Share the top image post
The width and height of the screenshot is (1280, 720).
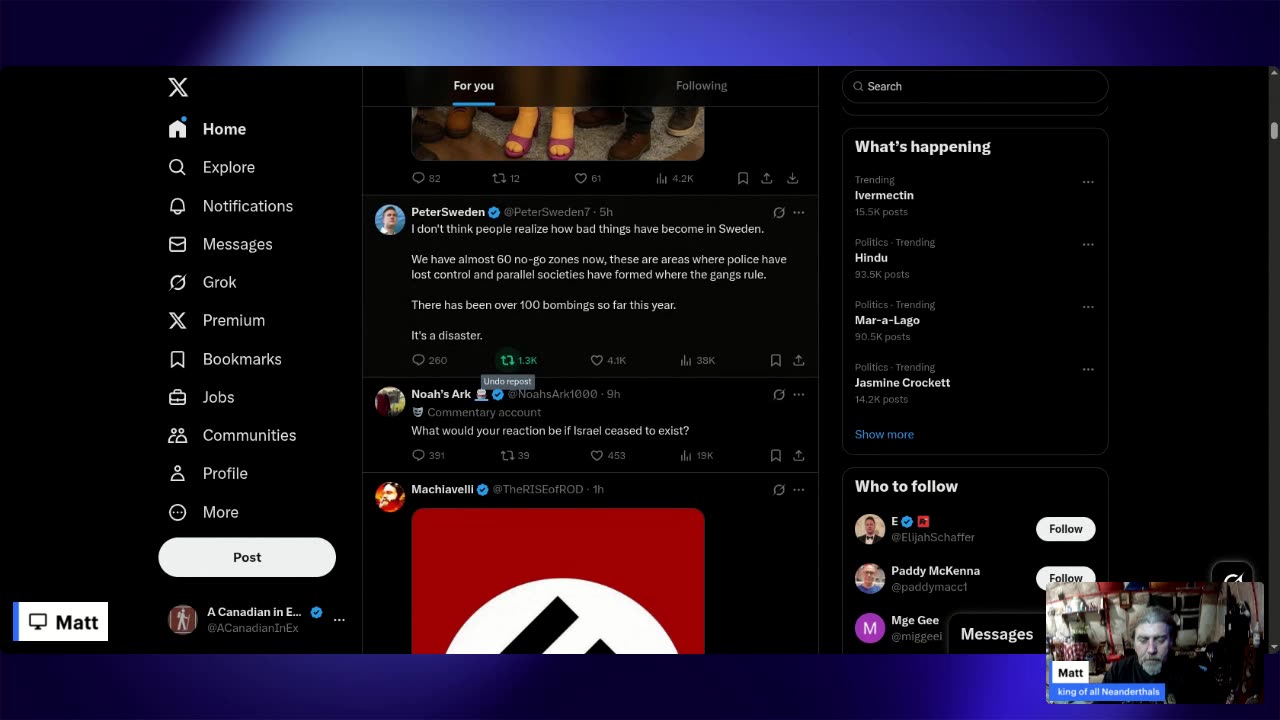pyautogui.click(x=767, y=178)
